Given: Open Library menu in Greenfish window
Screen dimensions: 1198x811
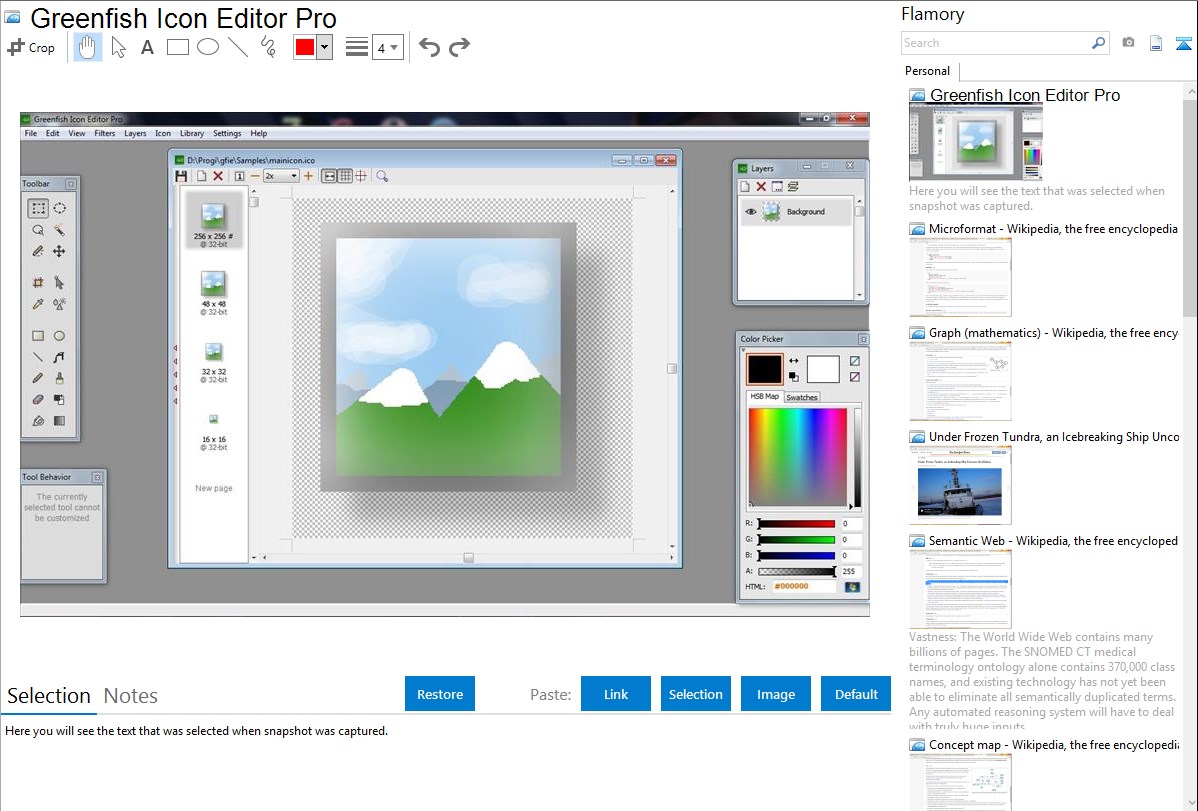Looking at the screenshot, I should [x=192, y=133].
